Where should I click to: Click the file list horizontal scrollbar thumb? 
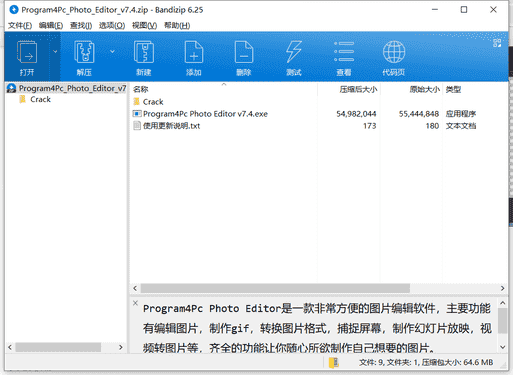(x=275, y=288)
